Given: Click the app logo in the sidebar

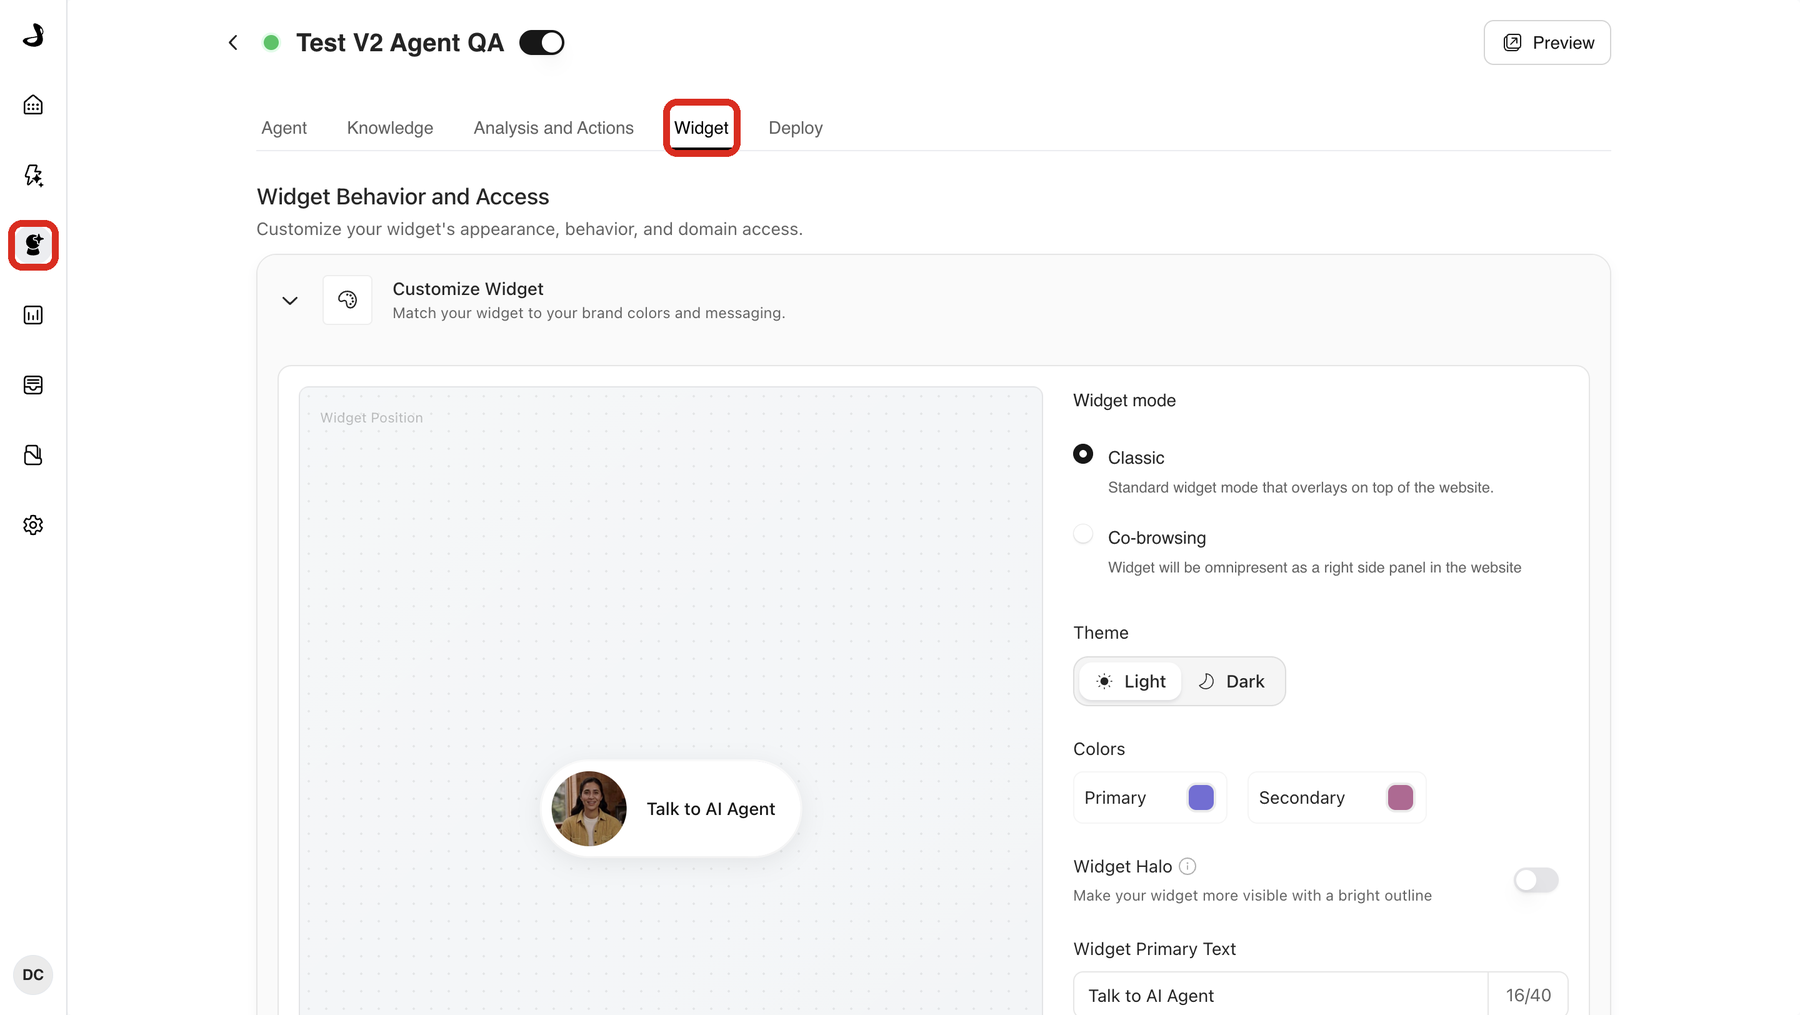Looking at the screenshot, I should pyautogui.click(x=33, y=35).
